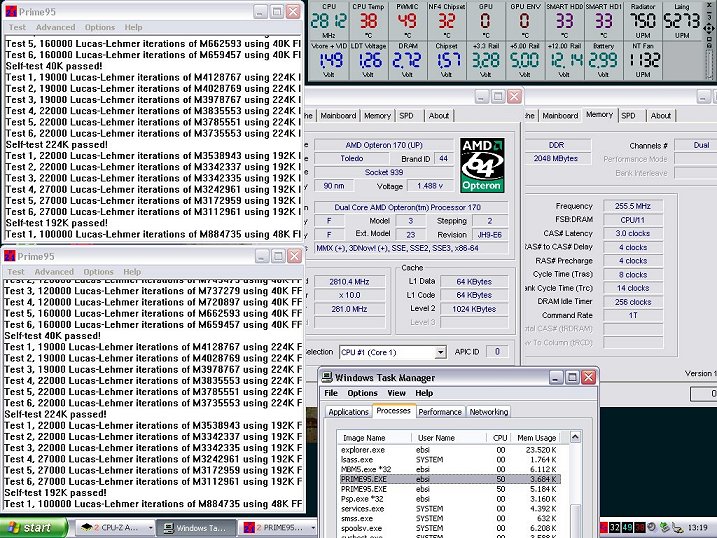
Task: Select highlighted PRIME95.EXE row using 3.684 K
Action: pyautogui.click(x=449, y=479)
